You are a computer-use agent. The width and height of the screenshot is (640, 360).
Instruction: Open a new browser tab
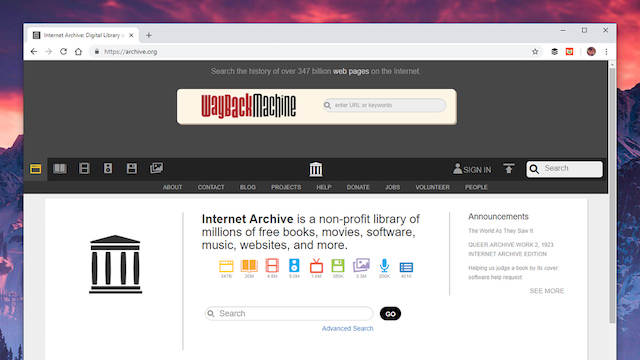tap(149, 36)
